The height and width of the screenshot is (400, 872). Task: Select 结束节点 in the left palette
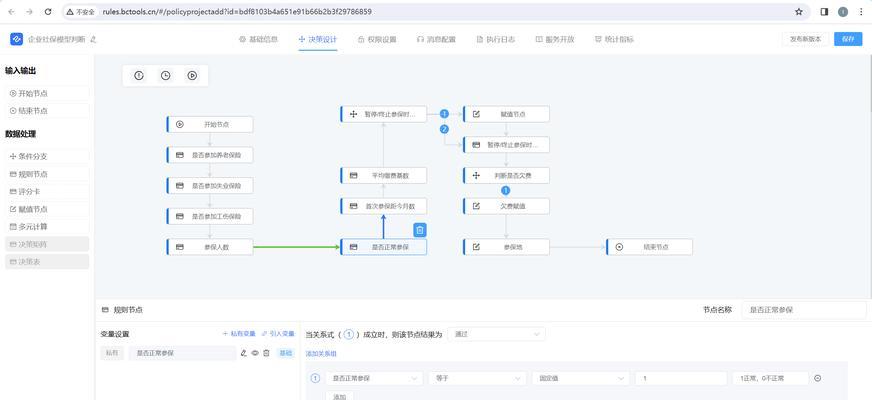point(48,111)
